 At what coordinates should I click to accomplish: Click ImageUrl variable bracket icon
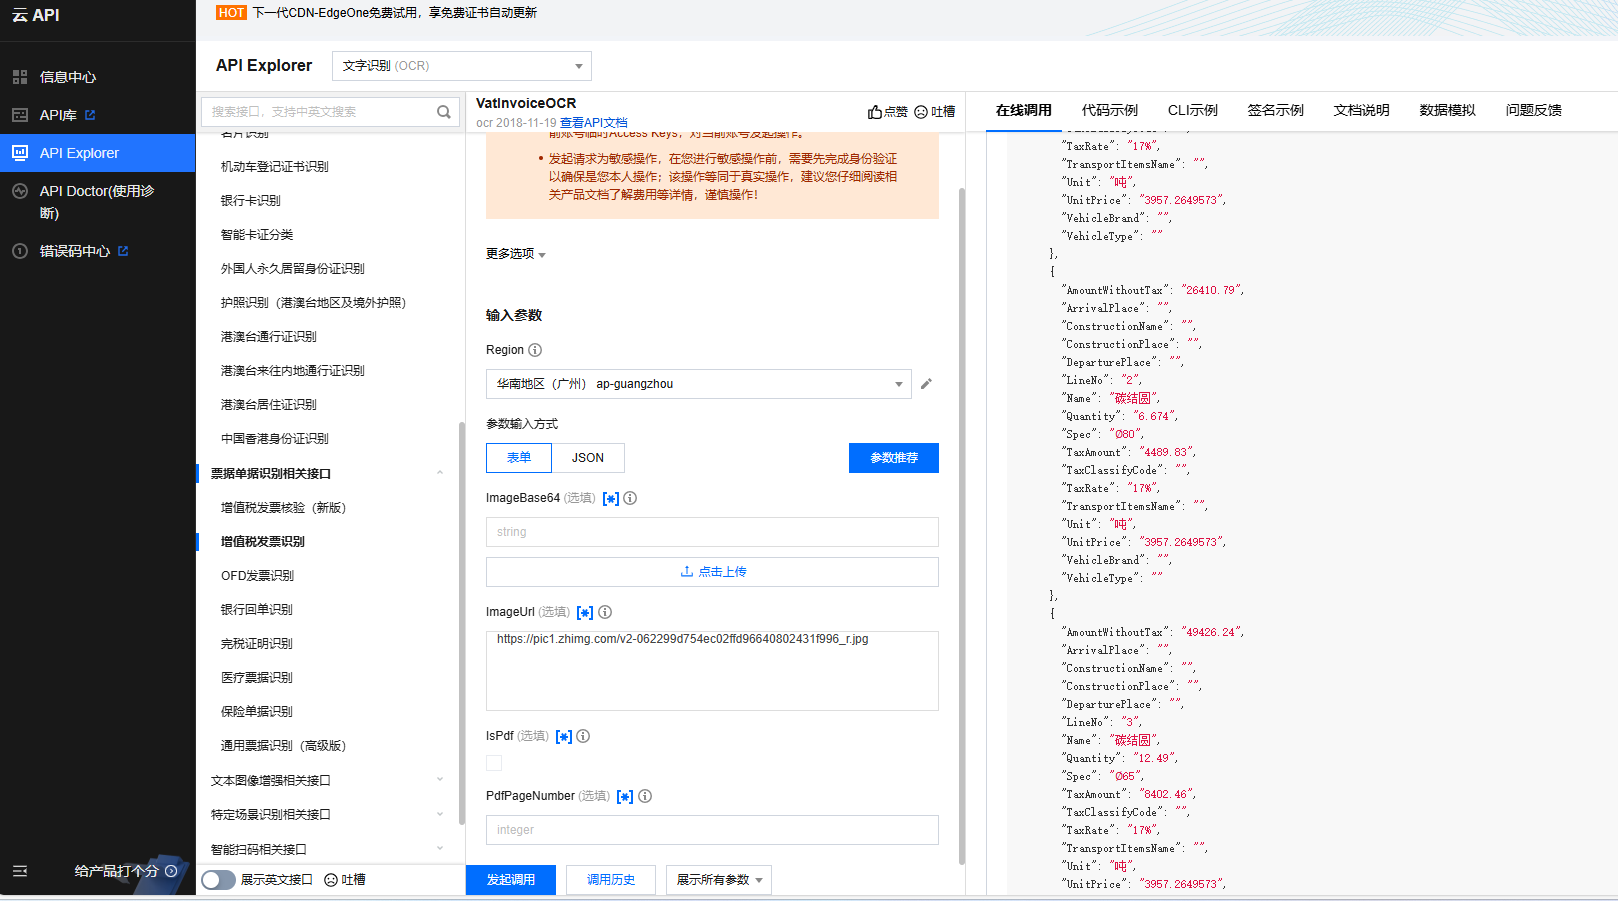(585, 612)
